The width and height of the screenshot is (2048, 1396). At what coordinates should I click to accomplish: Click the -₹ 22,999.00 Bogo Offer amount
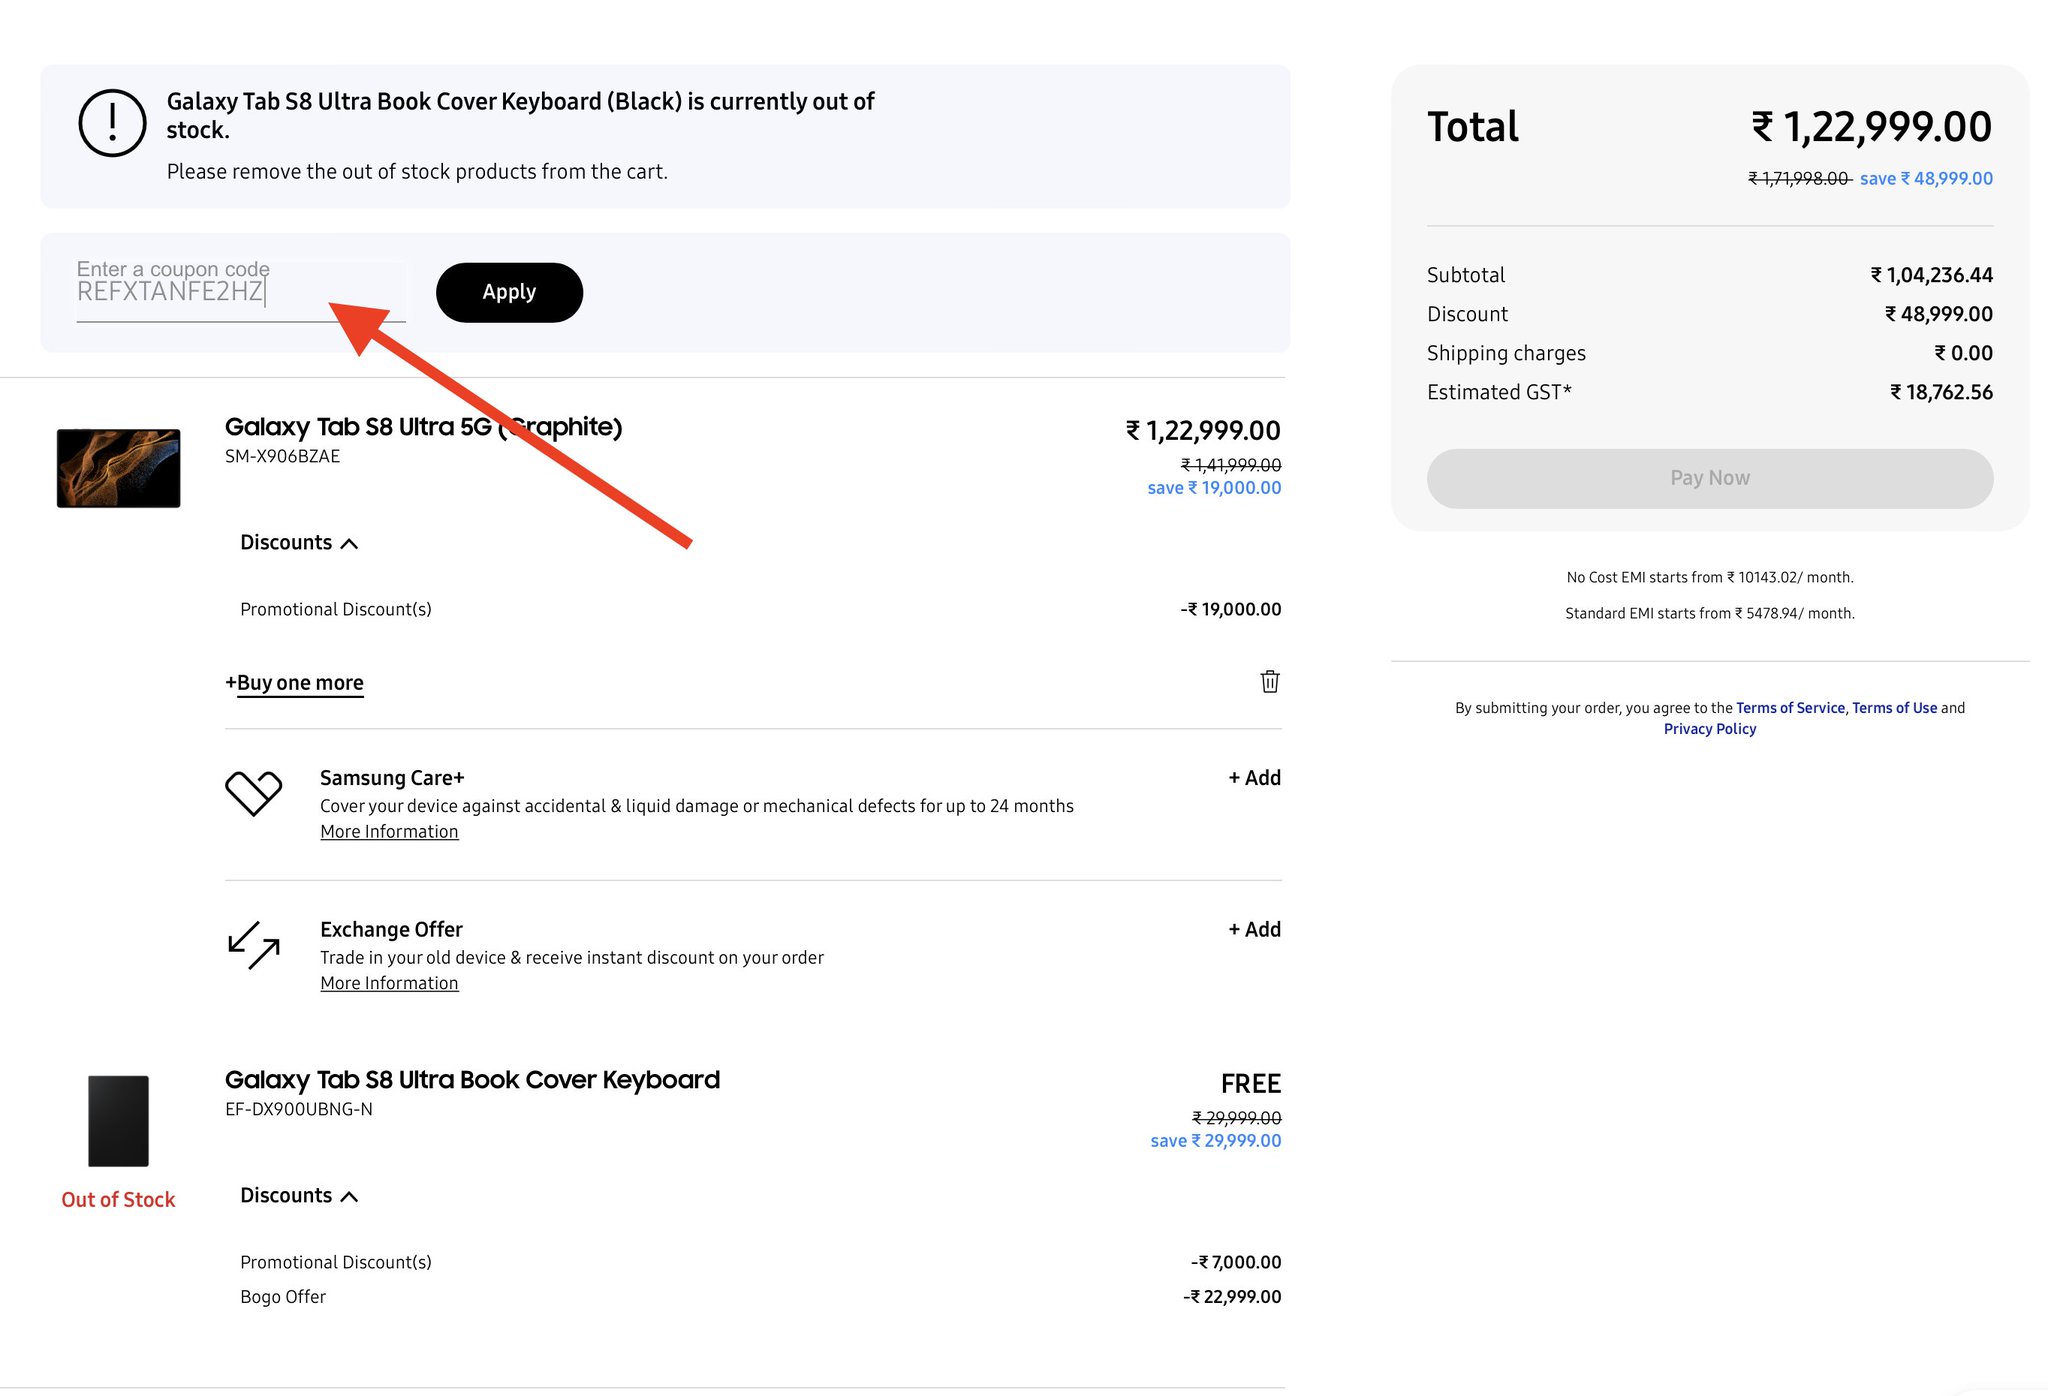[1232, 1296]
